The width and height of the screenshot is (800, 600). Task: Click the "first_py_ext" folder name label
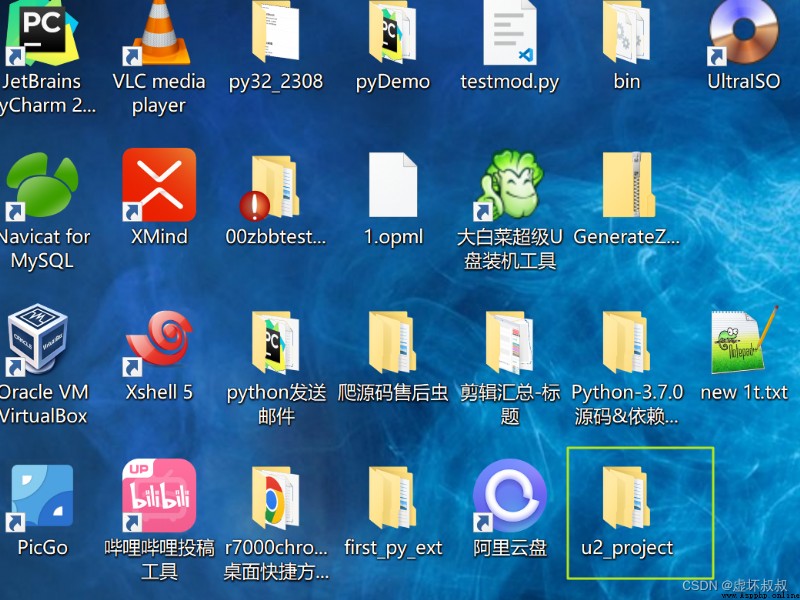tap(393, 548)
